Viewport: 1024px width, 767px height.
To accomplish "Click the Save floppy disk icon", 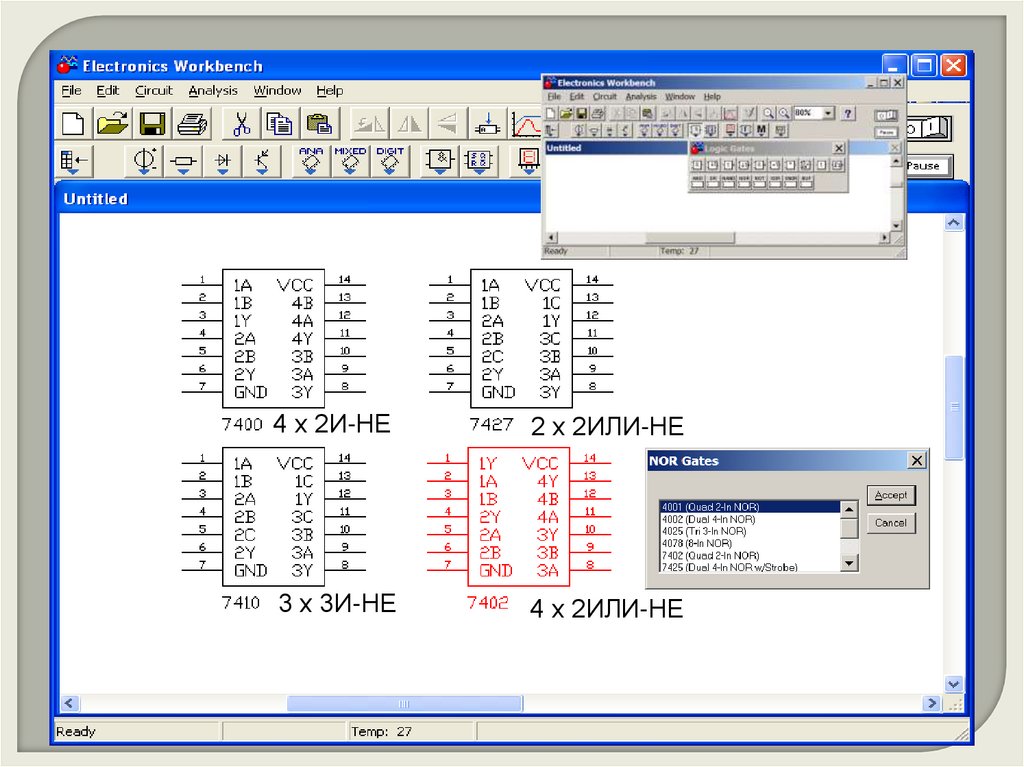I will tap(152, 123).
